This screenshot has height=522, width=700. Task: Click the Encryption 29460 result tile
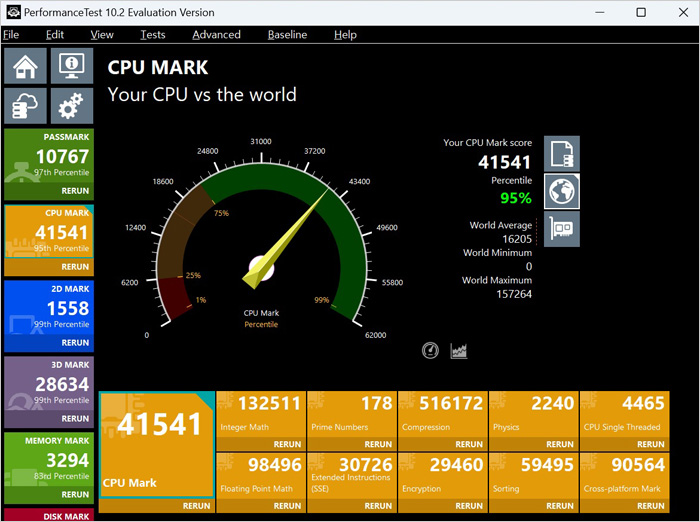click(443, 476)
